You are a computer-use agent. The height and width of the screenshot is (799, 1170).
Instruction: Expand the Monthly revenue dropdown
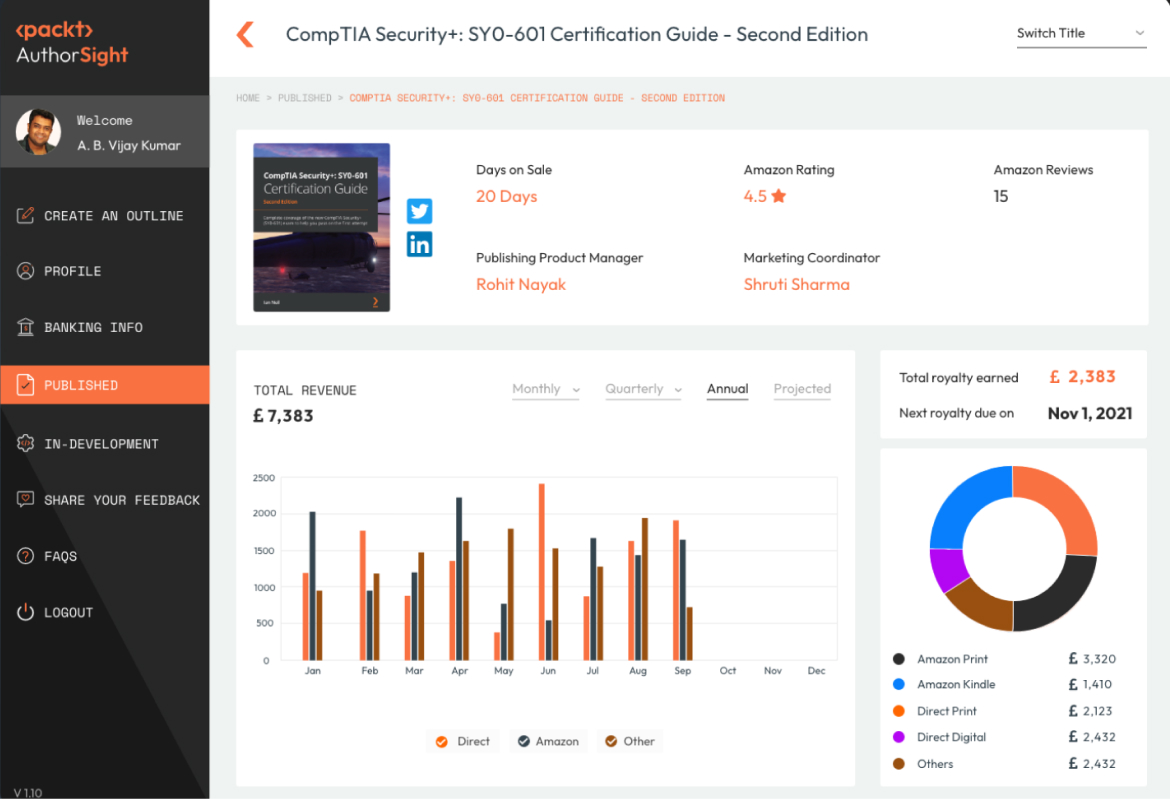coord(545,389)
